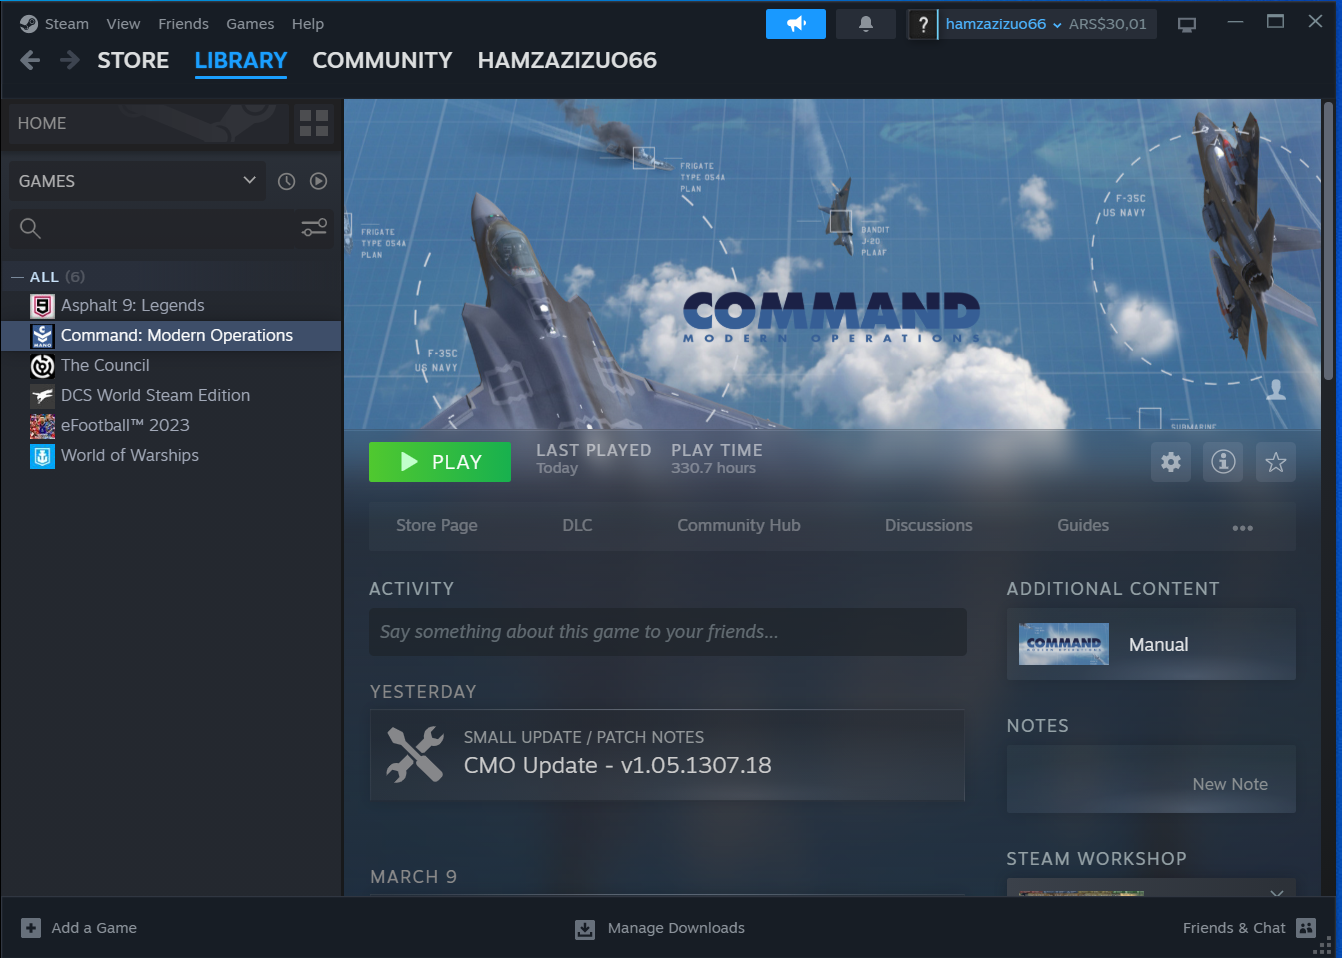Visit the Community Hub link

click(x=739, y=525)
